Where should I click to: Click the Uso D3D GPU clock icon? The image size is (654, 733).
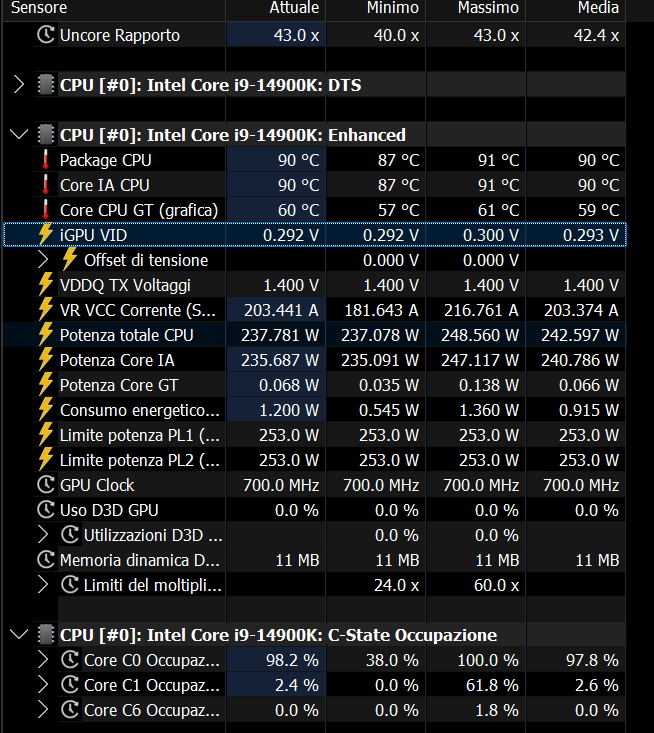46,510
